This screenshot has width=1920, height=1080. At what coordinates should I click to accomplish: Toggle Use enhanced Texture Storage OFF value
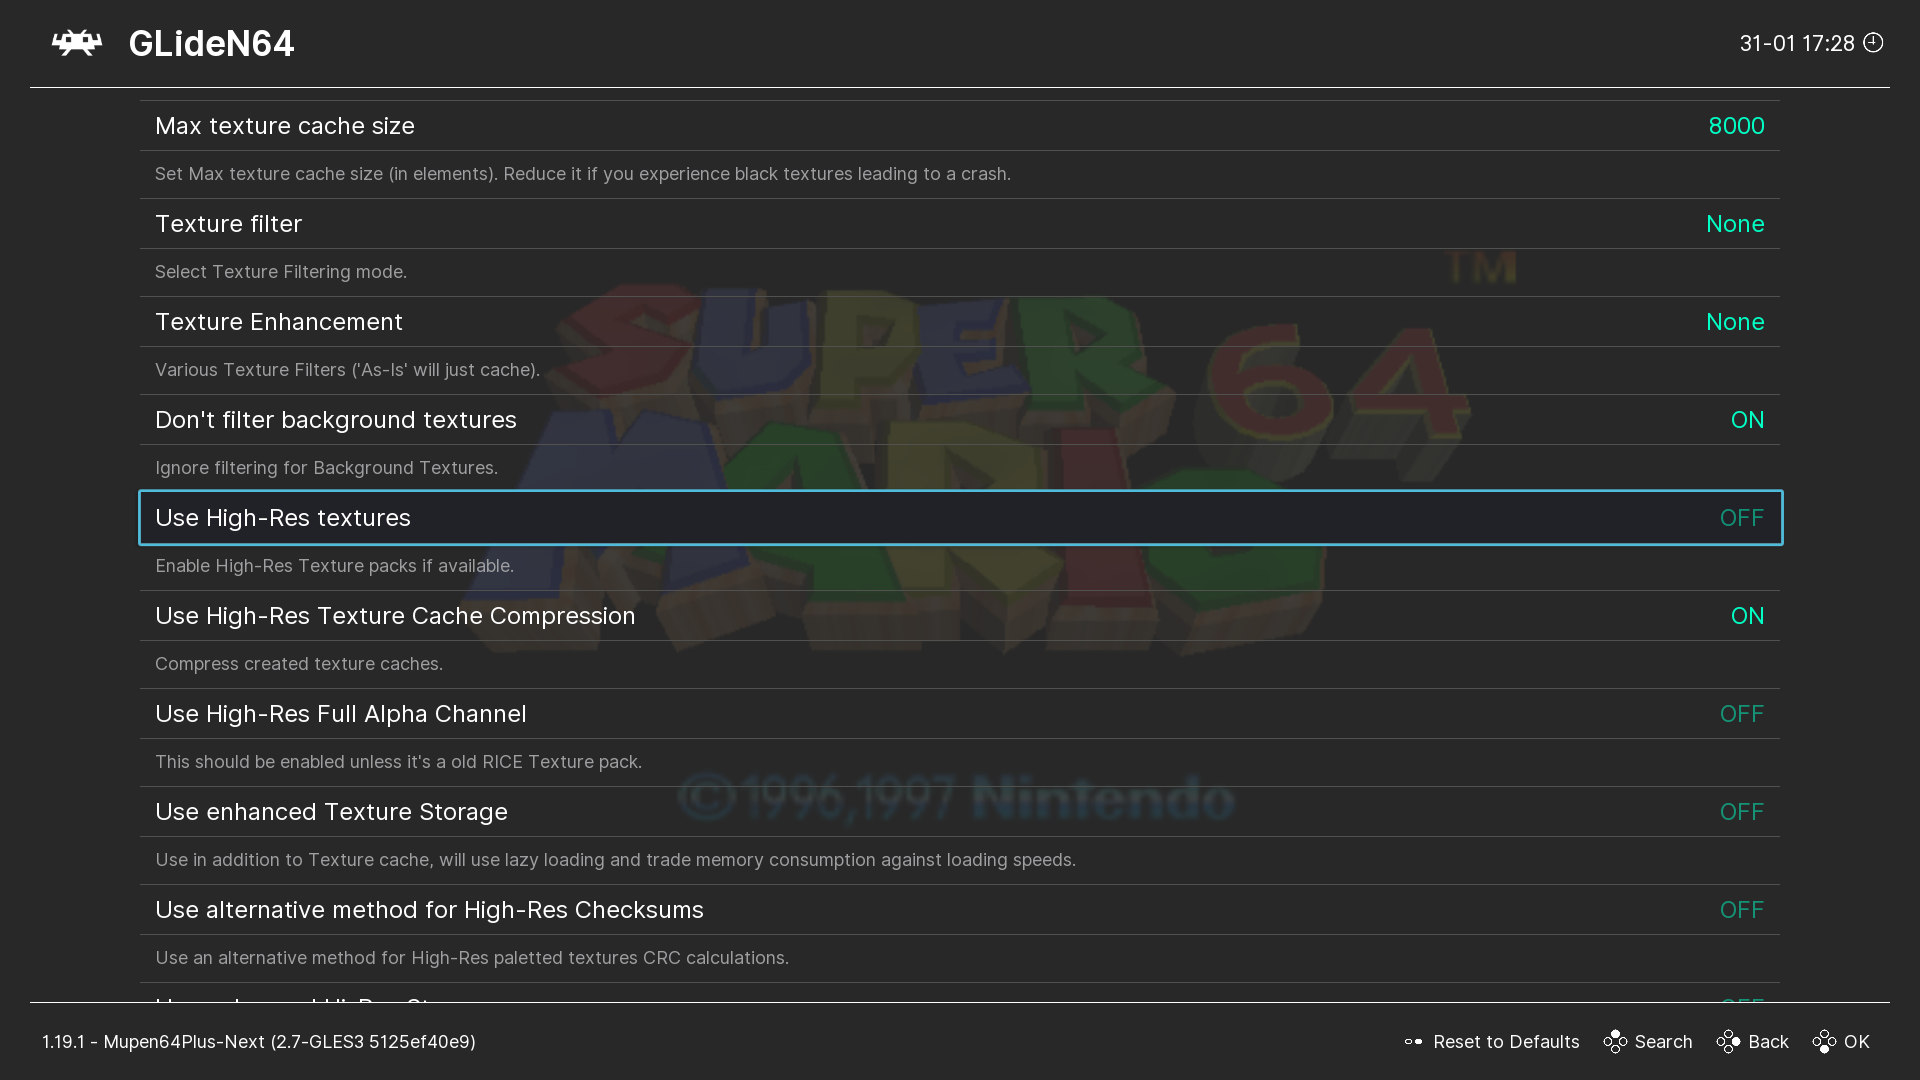pos(1741,812)
